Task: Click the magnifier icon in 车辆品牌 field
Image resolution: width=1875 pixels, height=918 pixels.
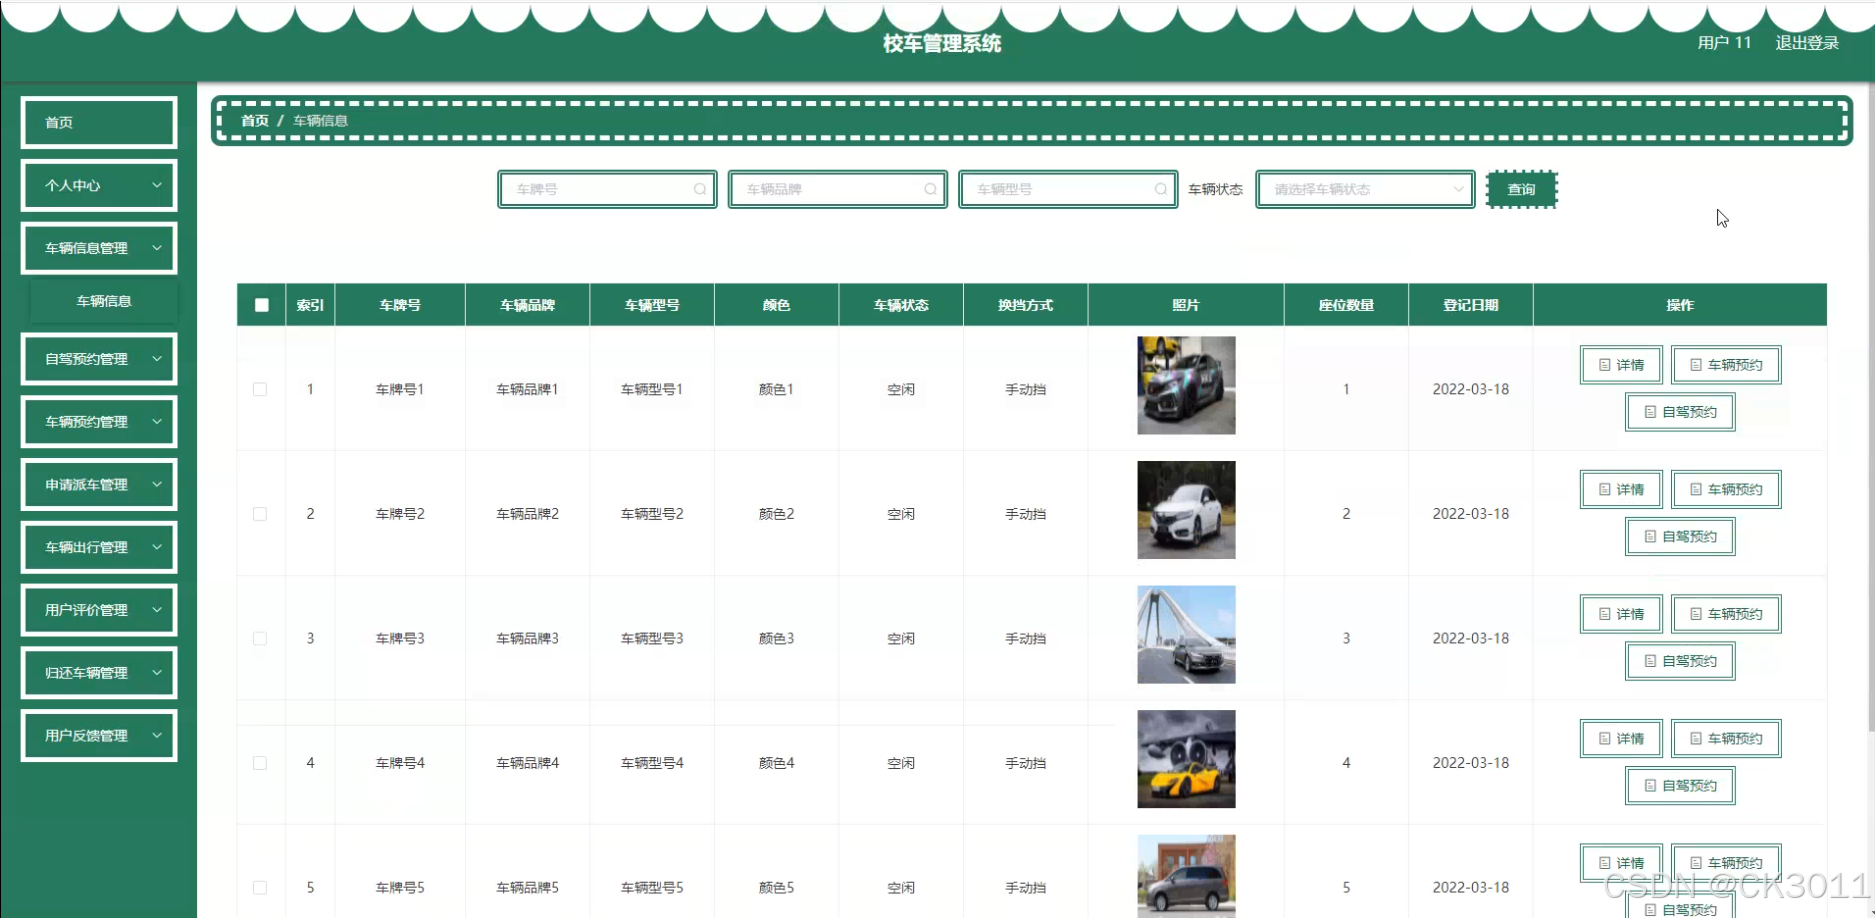Action: (x=930, y=189)
